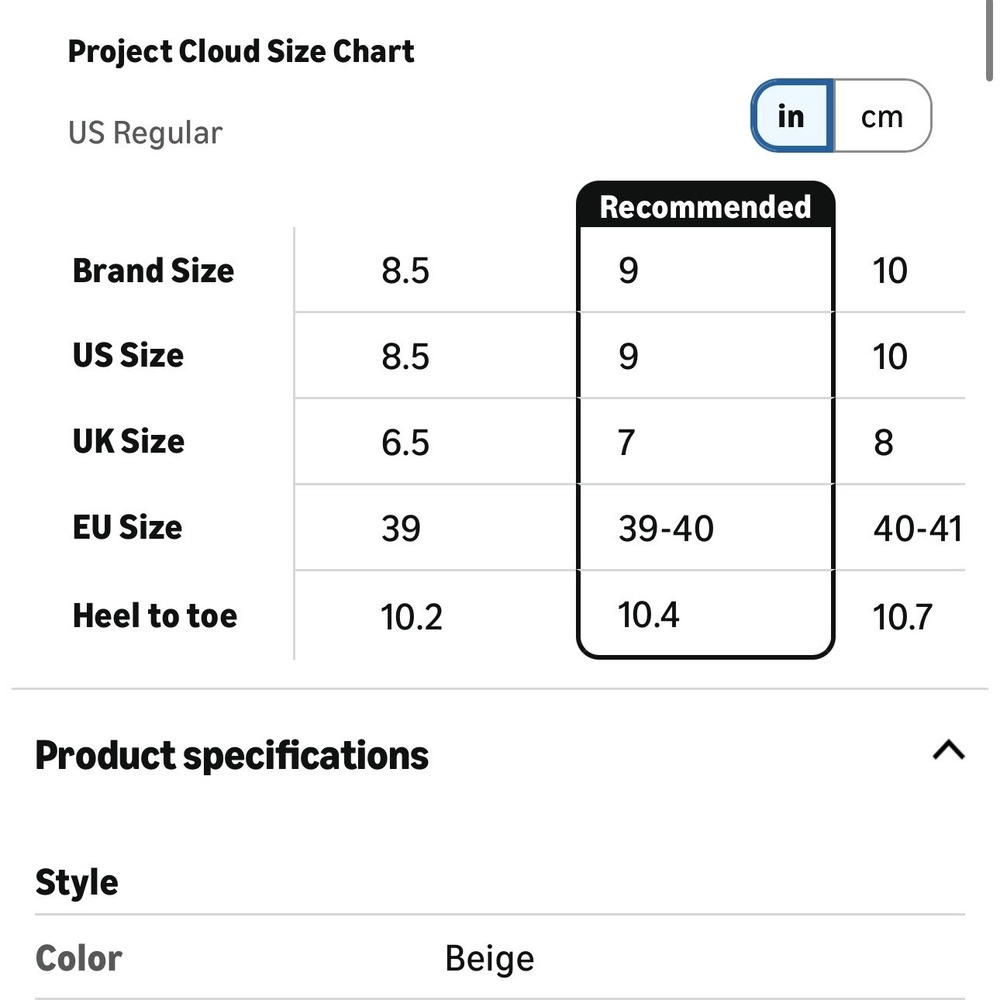The image size is (1000, 1000).
Task: Click the Heel to toe row label
Action: pyautogui.click(x=155, y=615)
